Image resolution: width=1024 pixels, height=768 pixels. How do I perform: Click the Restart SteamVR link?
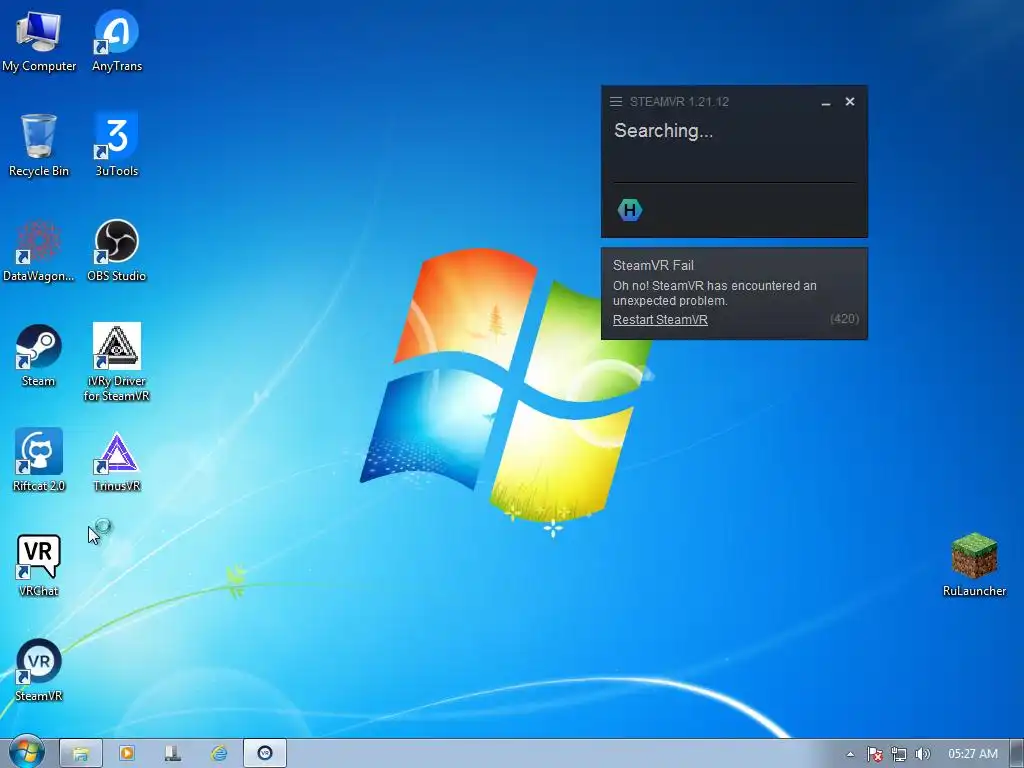[x=660, y=319]
